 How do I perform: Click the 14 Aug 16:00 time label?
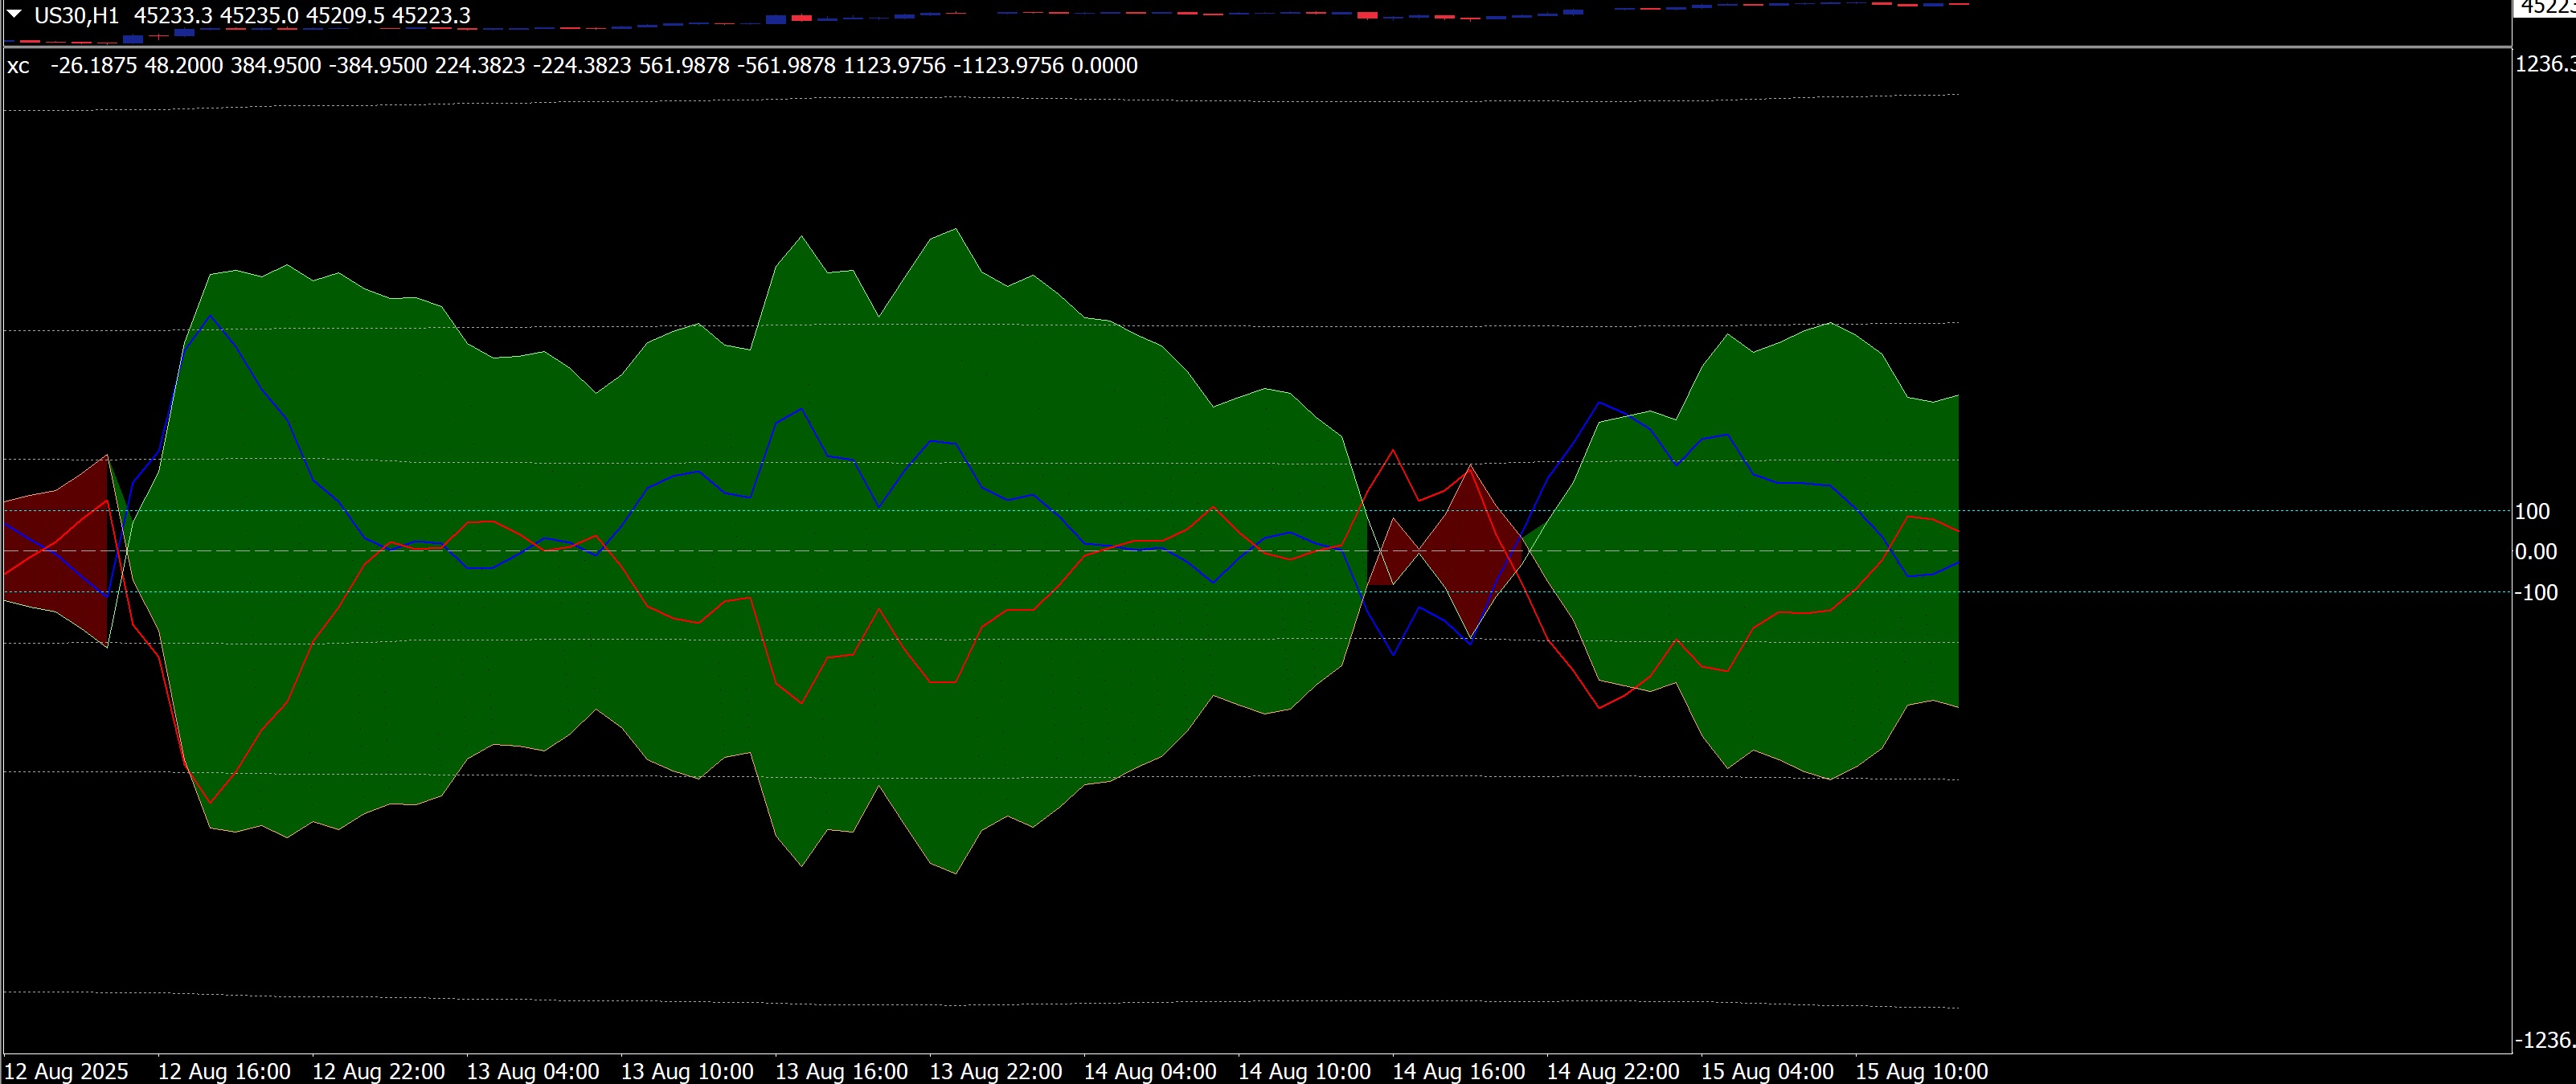pyautogui.click(x=1459, y=1071)
